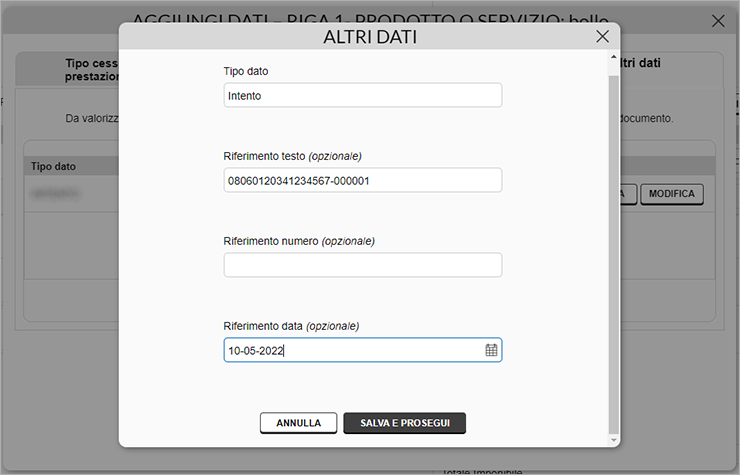
Task: Click the MODIFICA button in the background table
Action: coord(671,194)
